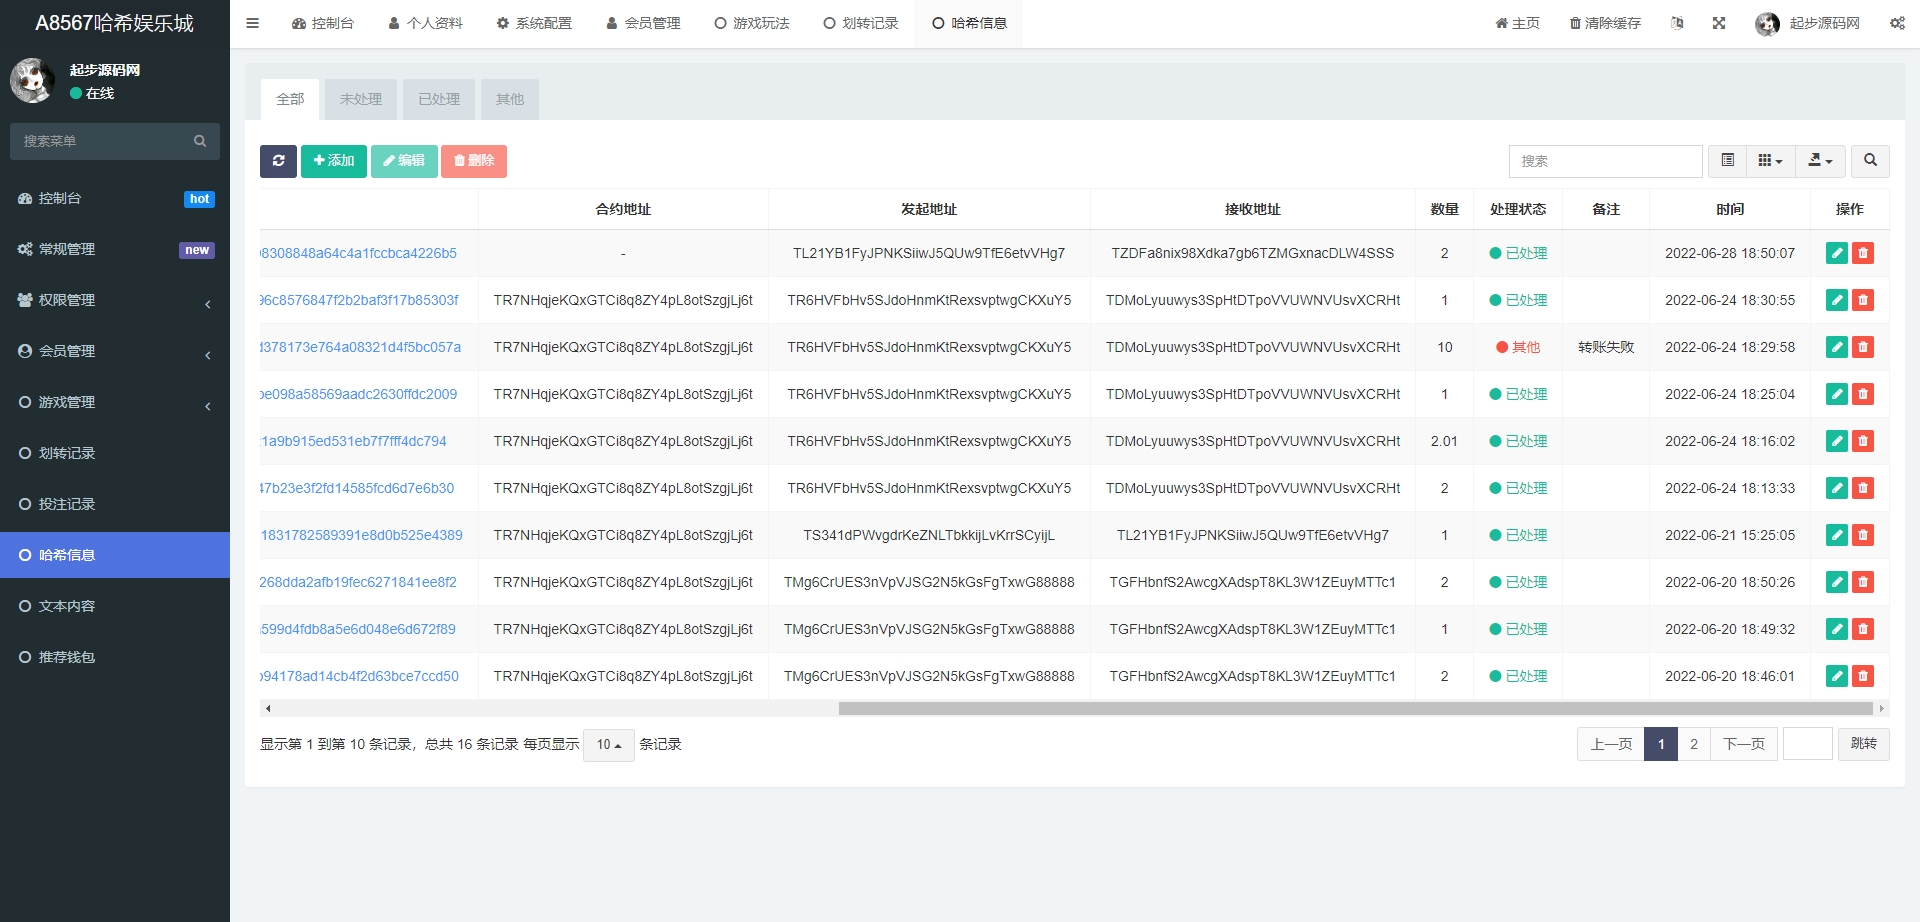The height and width of the screenshot is (922, 1920).
Task: Edit the 2022-06-28 18:50:07 row with pencil icon
Action: click(1836, 254)
